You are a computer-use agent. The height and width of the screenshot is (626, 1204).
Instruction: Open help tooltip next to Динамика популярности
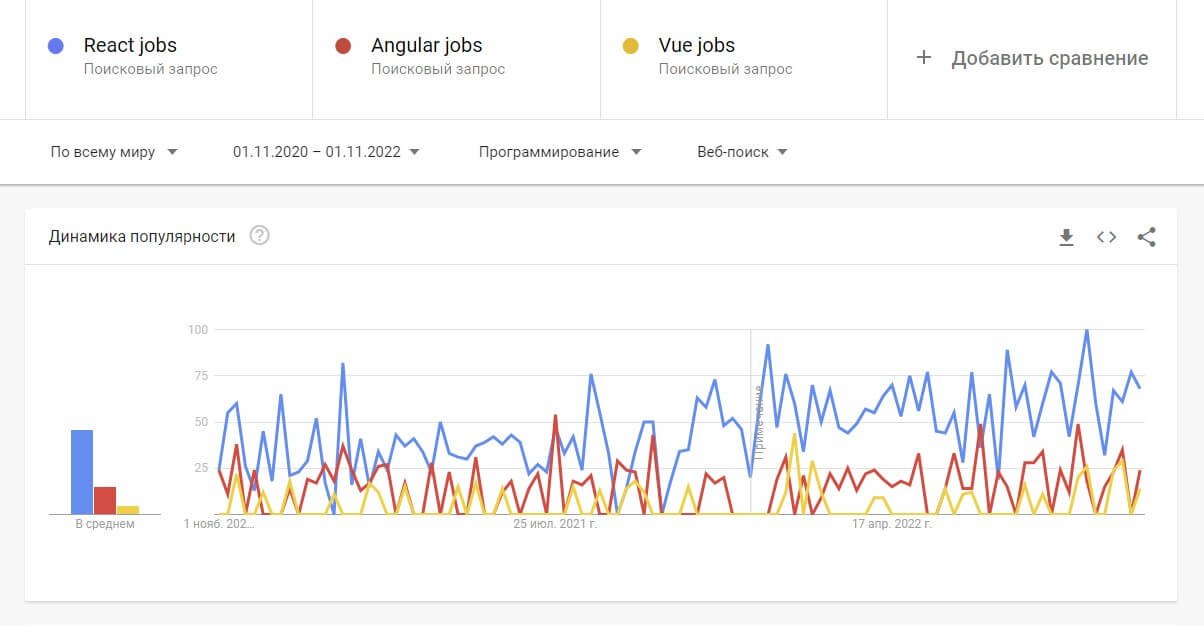[259, 236]
